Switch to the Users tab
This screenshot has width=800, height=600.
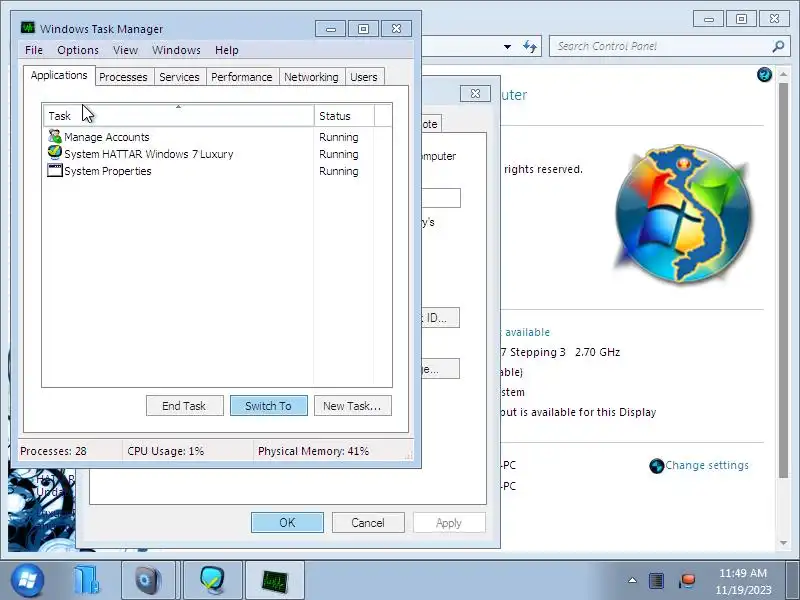364,77
